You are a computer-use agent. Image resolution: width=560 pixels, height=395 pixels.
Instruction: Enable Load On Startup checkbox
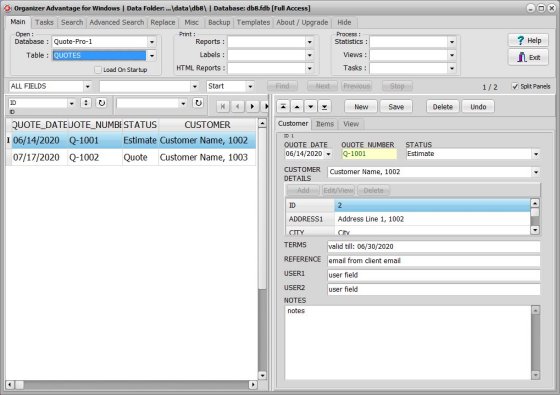point(98,70)
